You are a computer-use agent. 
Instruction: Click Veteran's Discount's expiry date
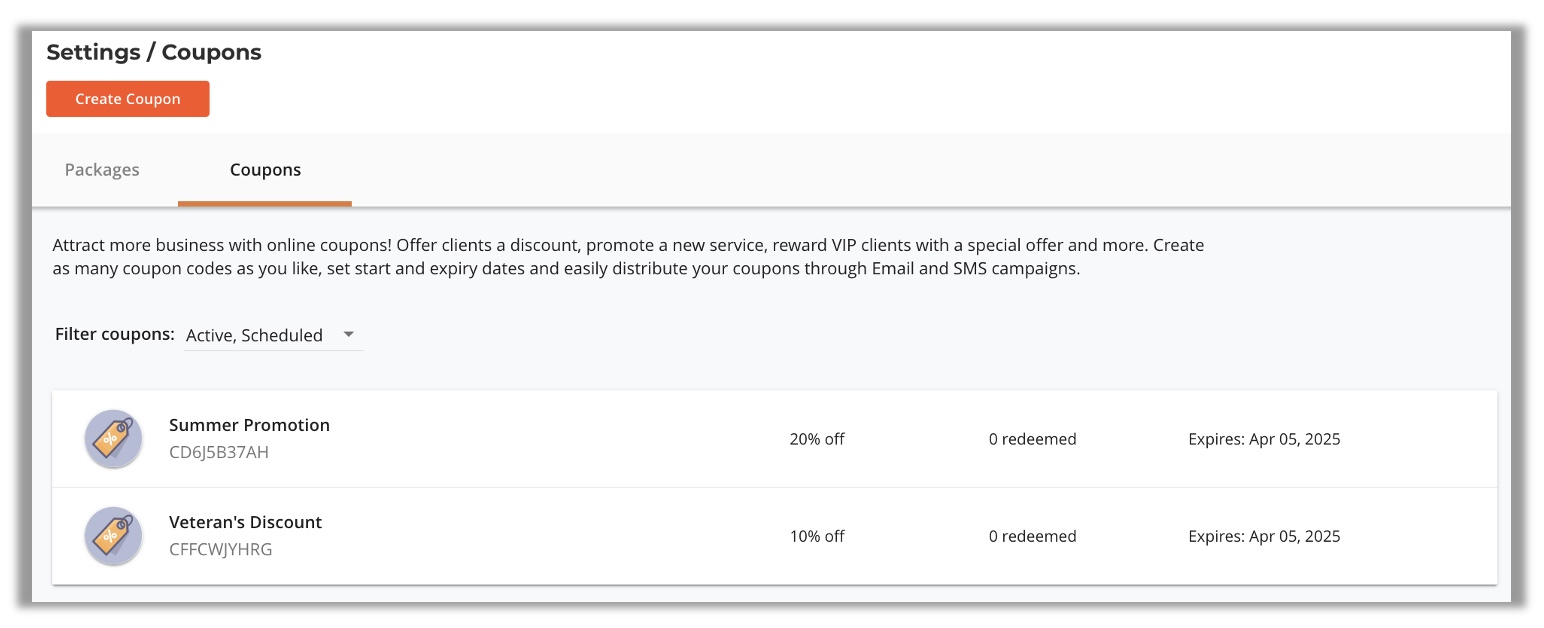coord(1264,536)
